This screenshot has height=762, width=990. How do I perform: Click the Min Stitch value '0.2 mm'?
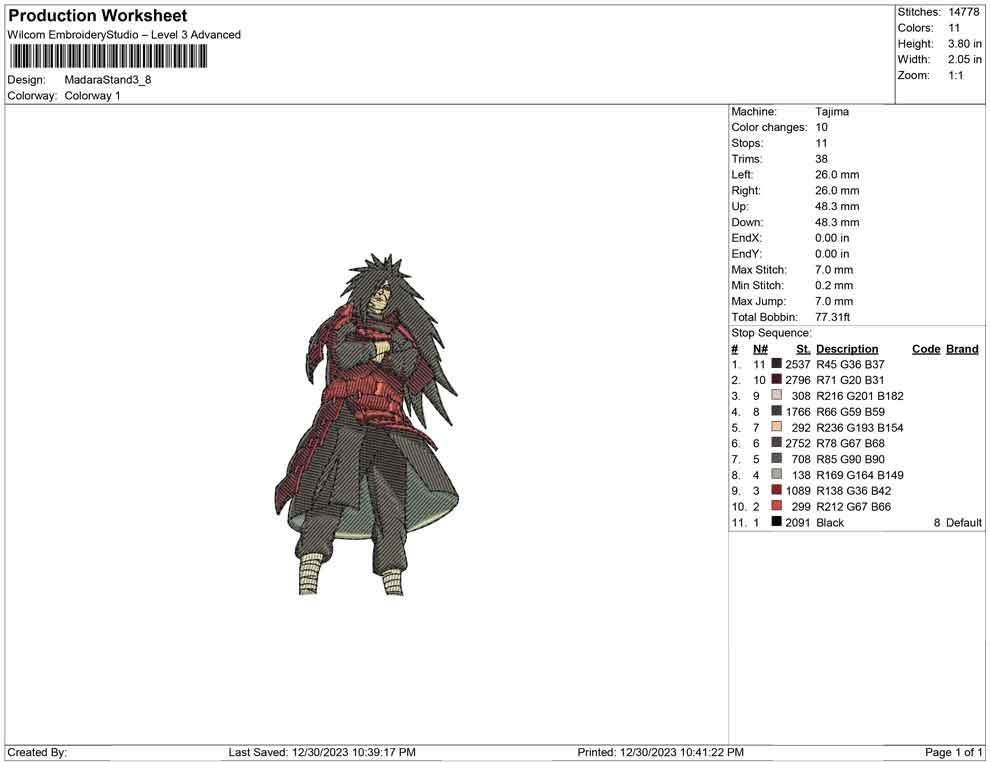[834, 285]
